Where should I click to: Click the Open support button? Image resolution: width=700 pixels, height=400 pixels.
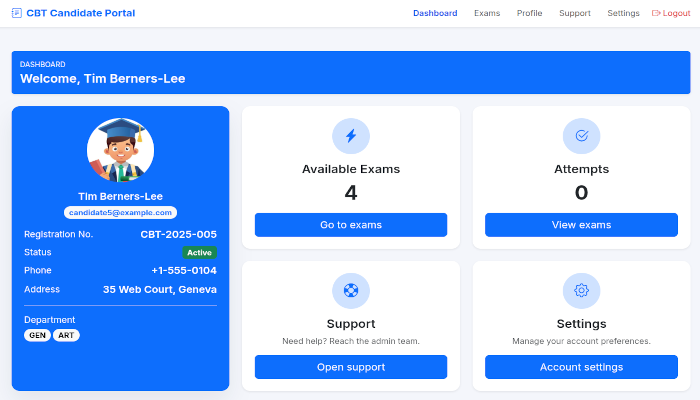point(351,367)
